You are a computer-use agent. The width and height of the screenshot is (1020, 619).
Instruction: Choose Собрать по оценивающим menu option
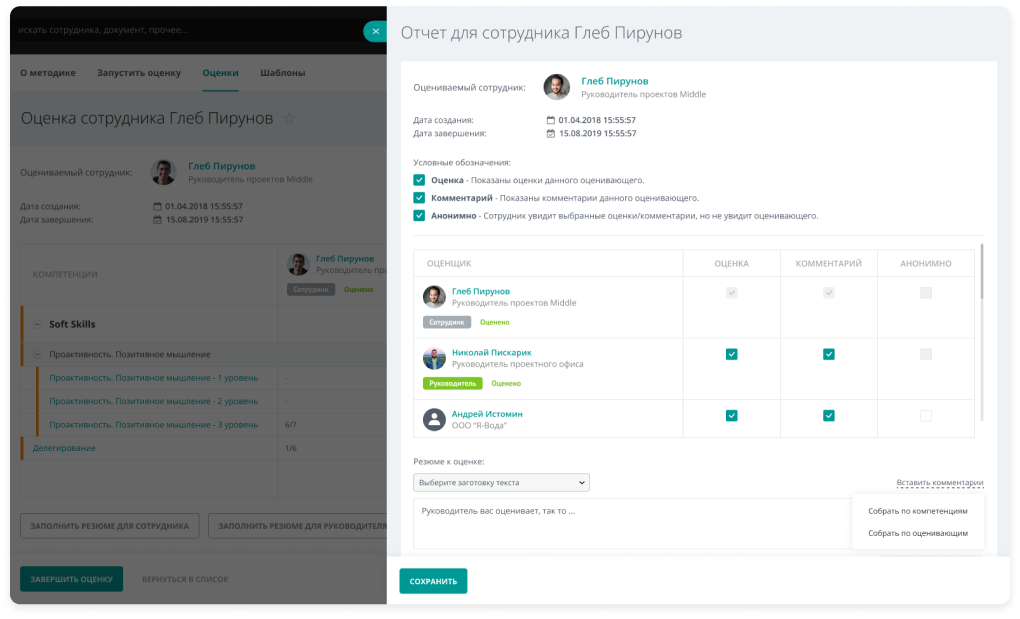[917, 533]
